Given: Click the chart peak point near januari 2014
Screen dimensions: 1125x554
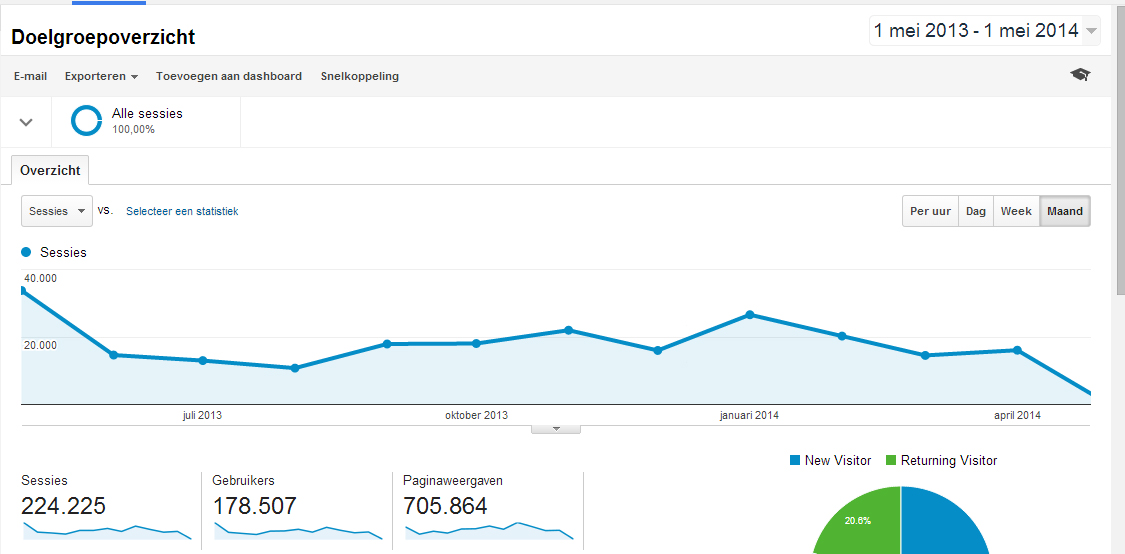Looking at the screenshot, I should [750, 314].
